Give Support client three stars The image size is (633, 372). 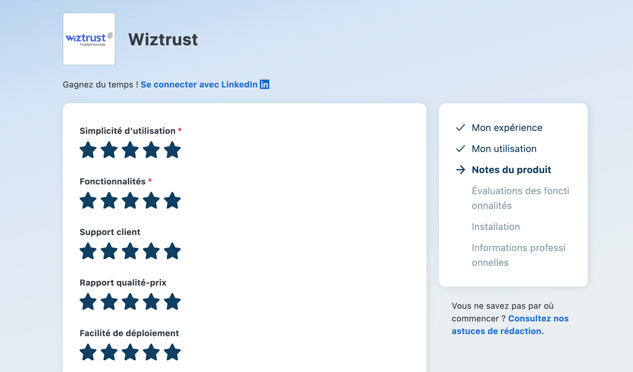click(130, 251)
